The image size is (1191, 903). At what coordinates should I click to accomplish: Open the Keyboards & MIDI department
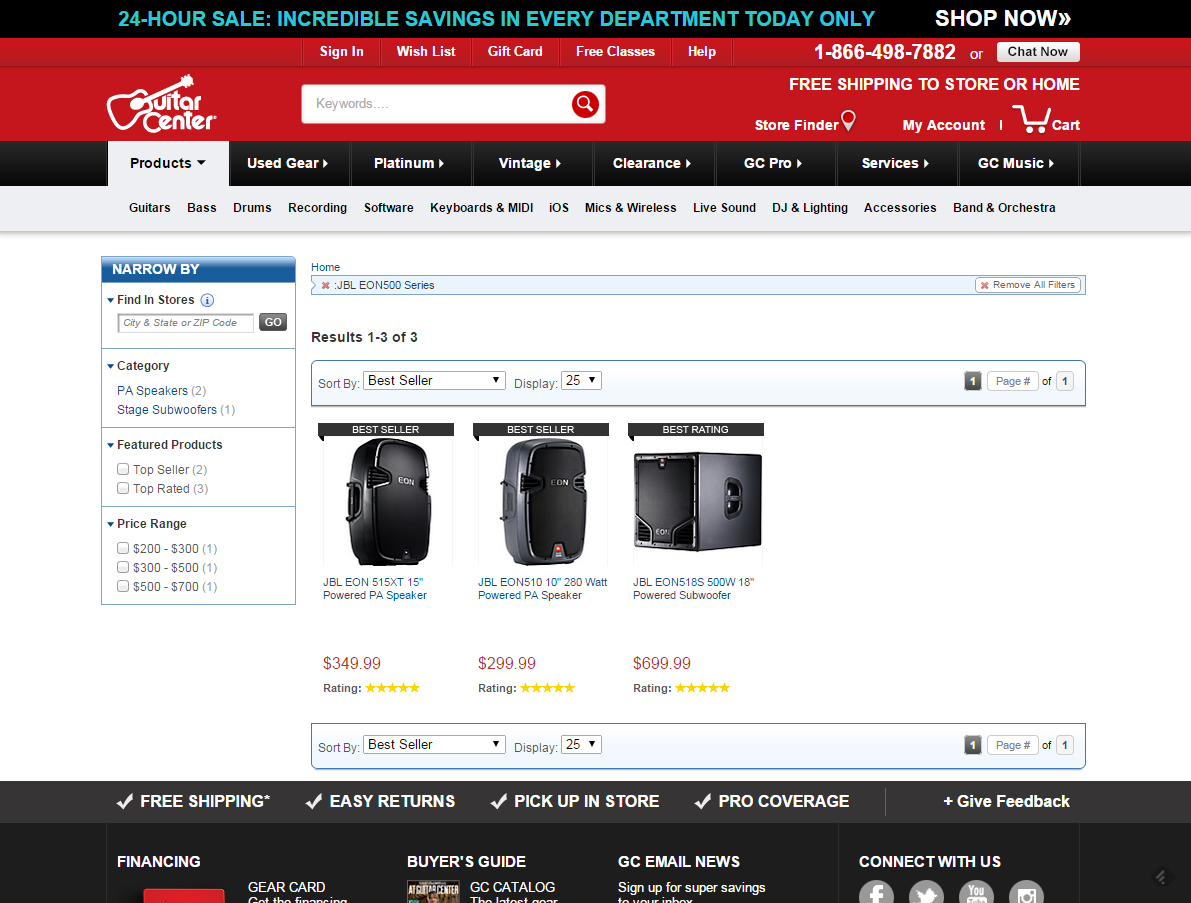point(482,207)
